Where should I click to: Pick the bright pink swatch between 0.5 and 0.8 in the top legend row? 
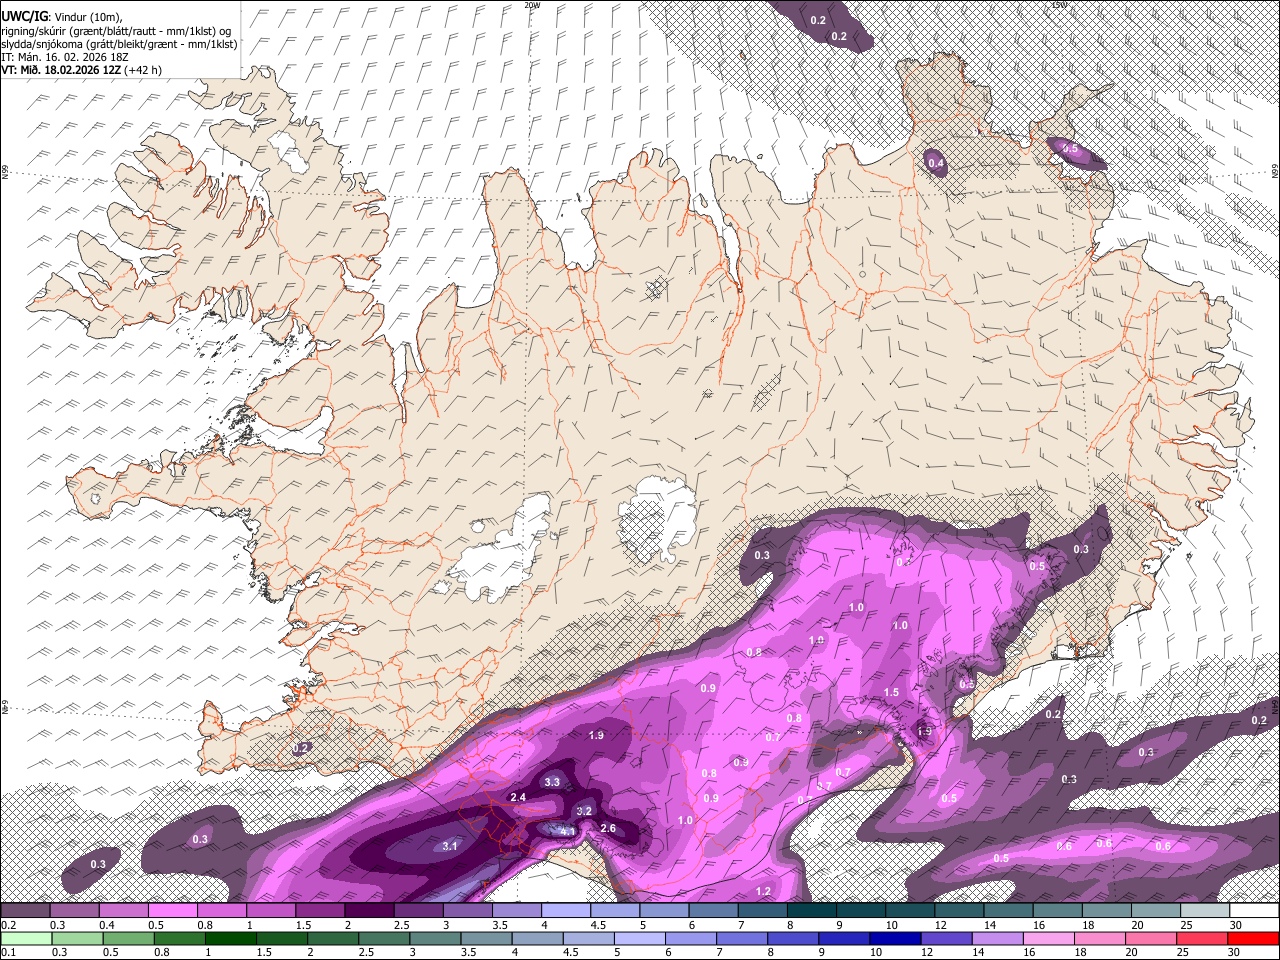point(172,910)
